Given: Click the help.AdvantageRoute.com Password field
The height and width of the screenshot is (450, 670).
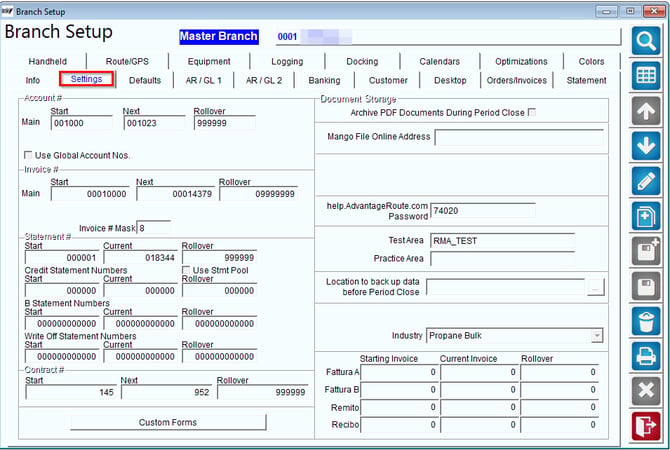Looking at the screenshot, I should tap(483, 211).
